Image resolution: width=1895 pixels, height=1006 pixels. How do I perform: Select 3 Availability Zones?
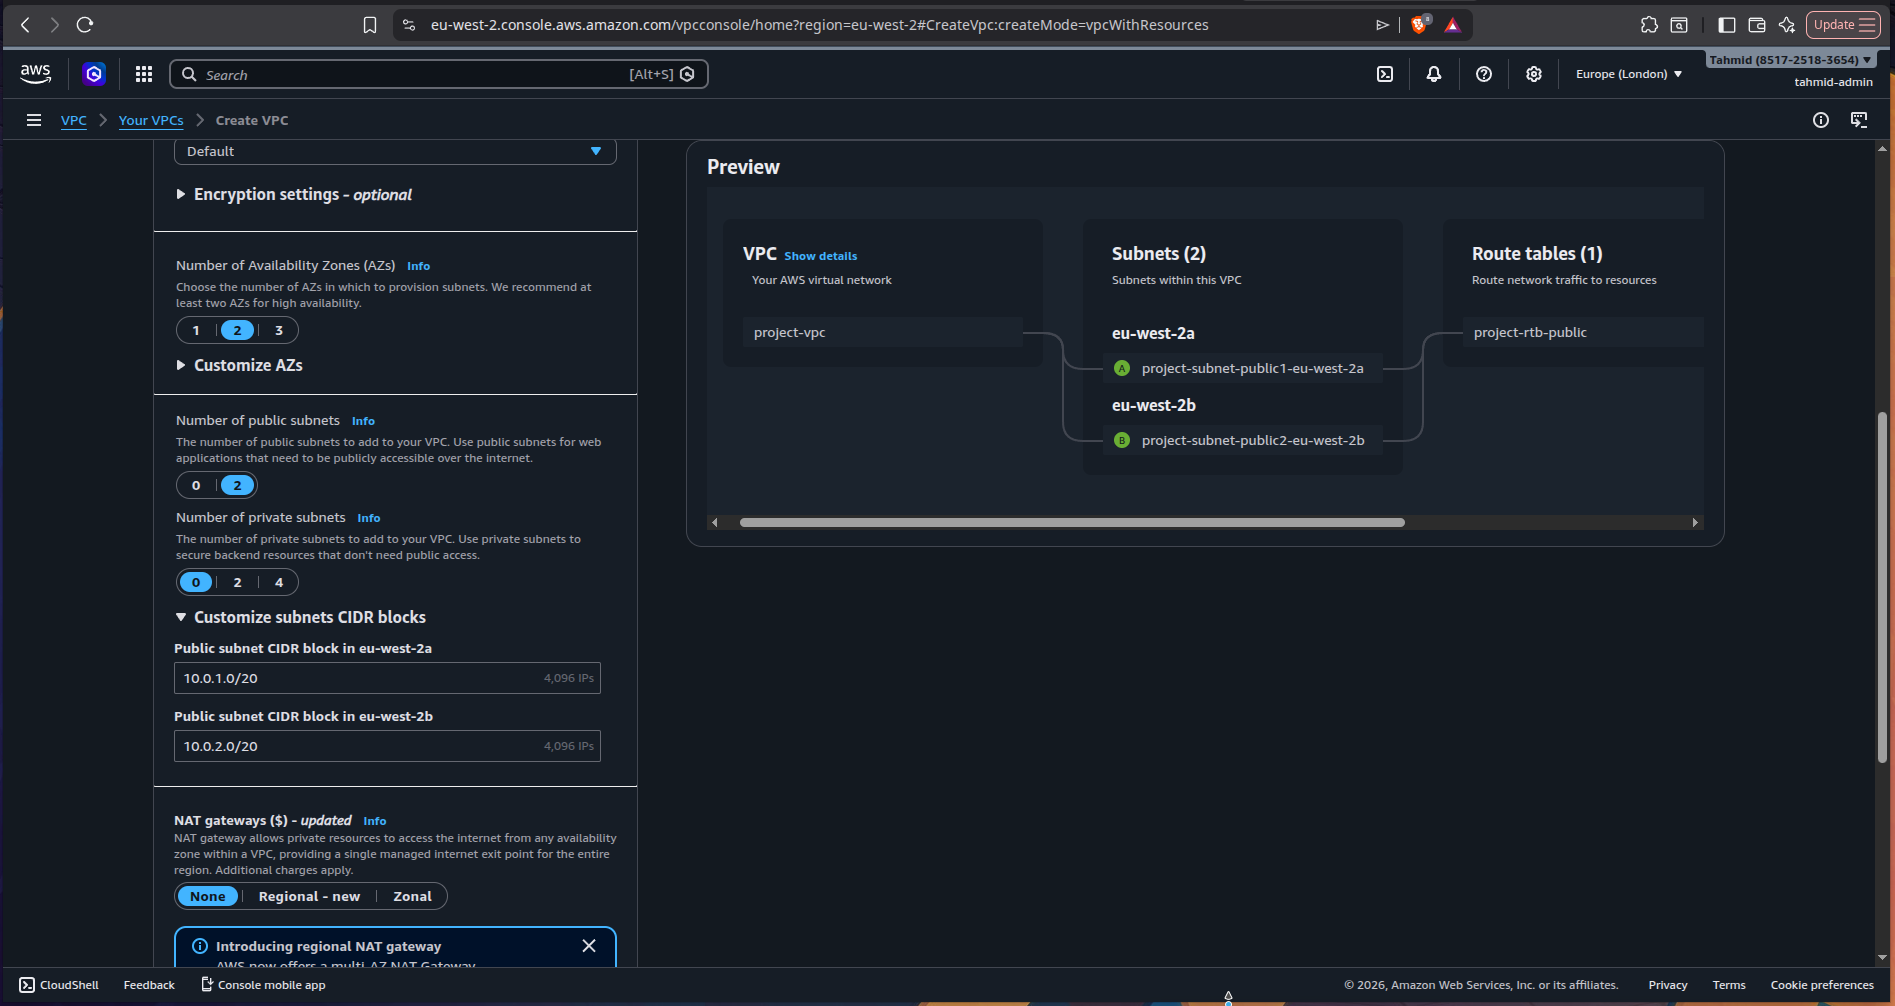tap(279, 330)
